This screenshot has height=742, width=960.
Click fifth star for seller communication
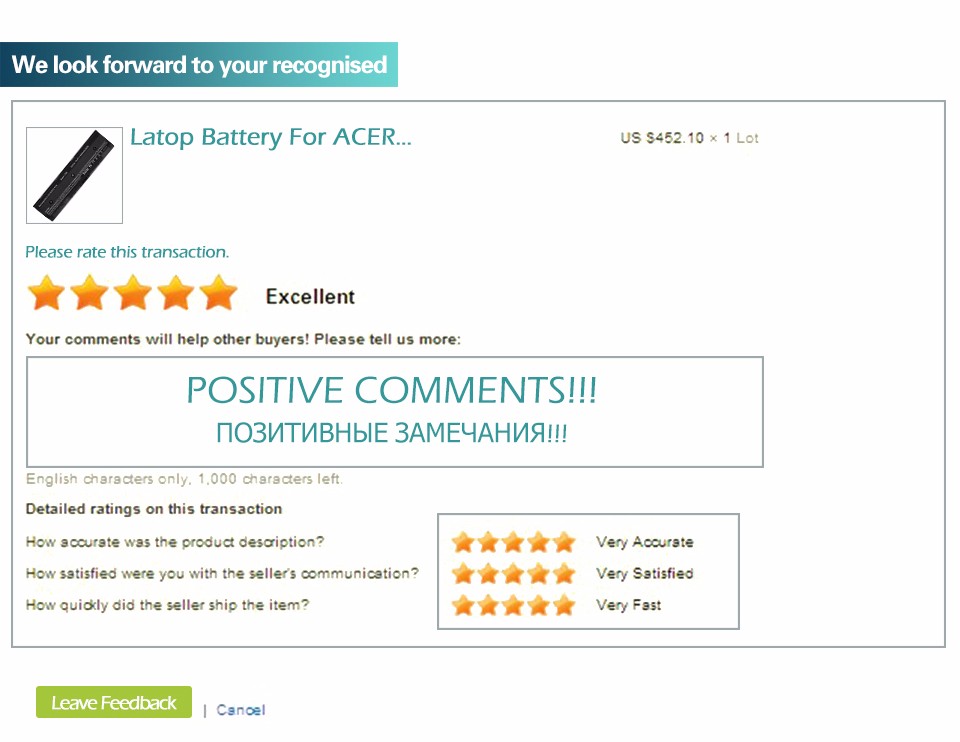(565, 574)
